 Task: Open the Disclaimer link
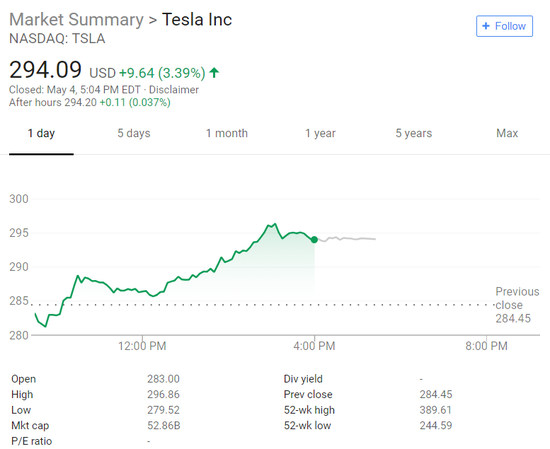(174, 90)
